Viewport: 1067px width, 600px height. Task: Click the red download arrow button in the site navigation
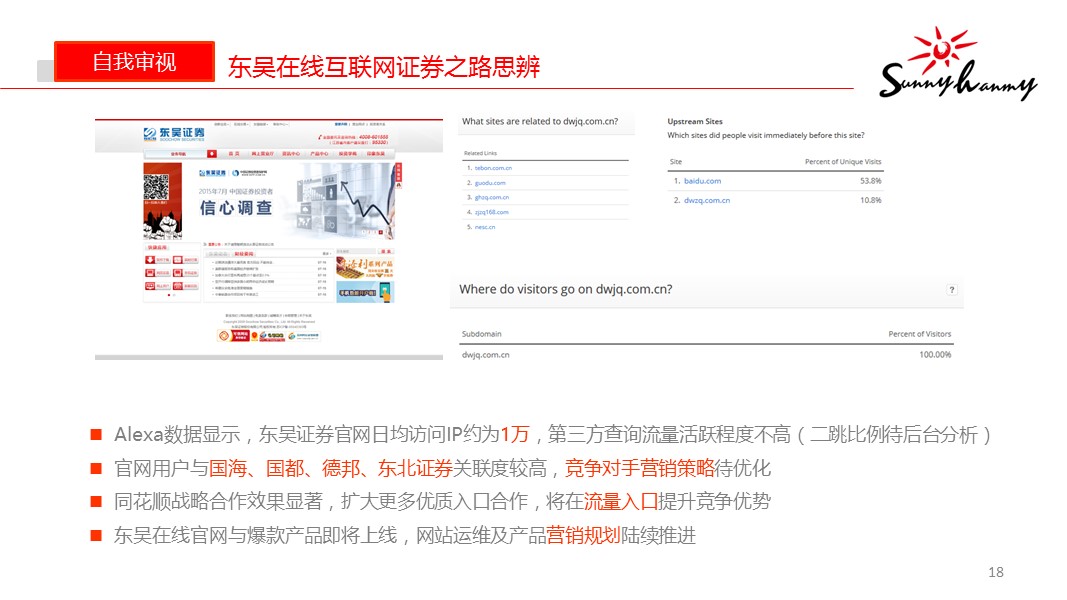[212, 154]
